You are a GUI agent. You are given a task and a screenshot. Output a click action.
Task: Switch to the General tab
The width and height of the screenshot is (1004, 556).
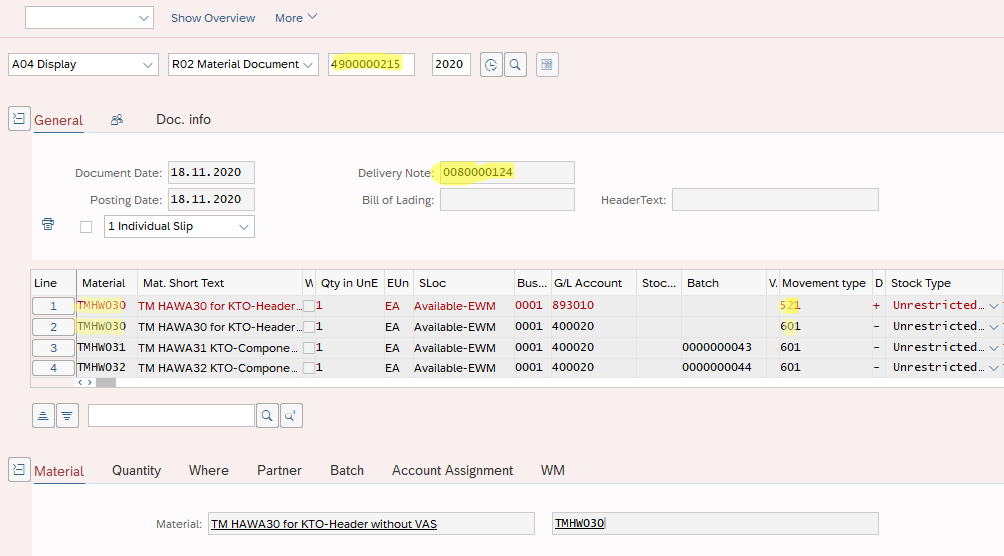pos(58,120)
